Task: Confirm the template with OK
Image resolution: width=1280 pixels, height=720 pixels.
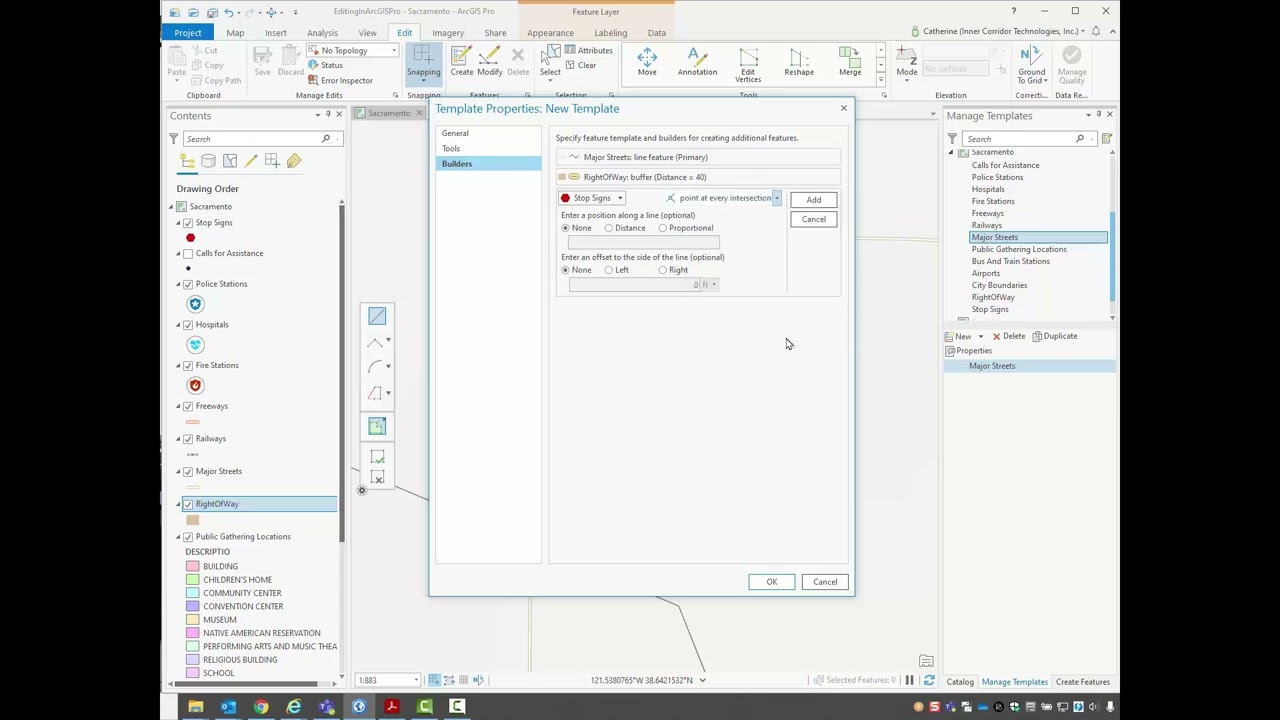Action: [x=772, y=582]
